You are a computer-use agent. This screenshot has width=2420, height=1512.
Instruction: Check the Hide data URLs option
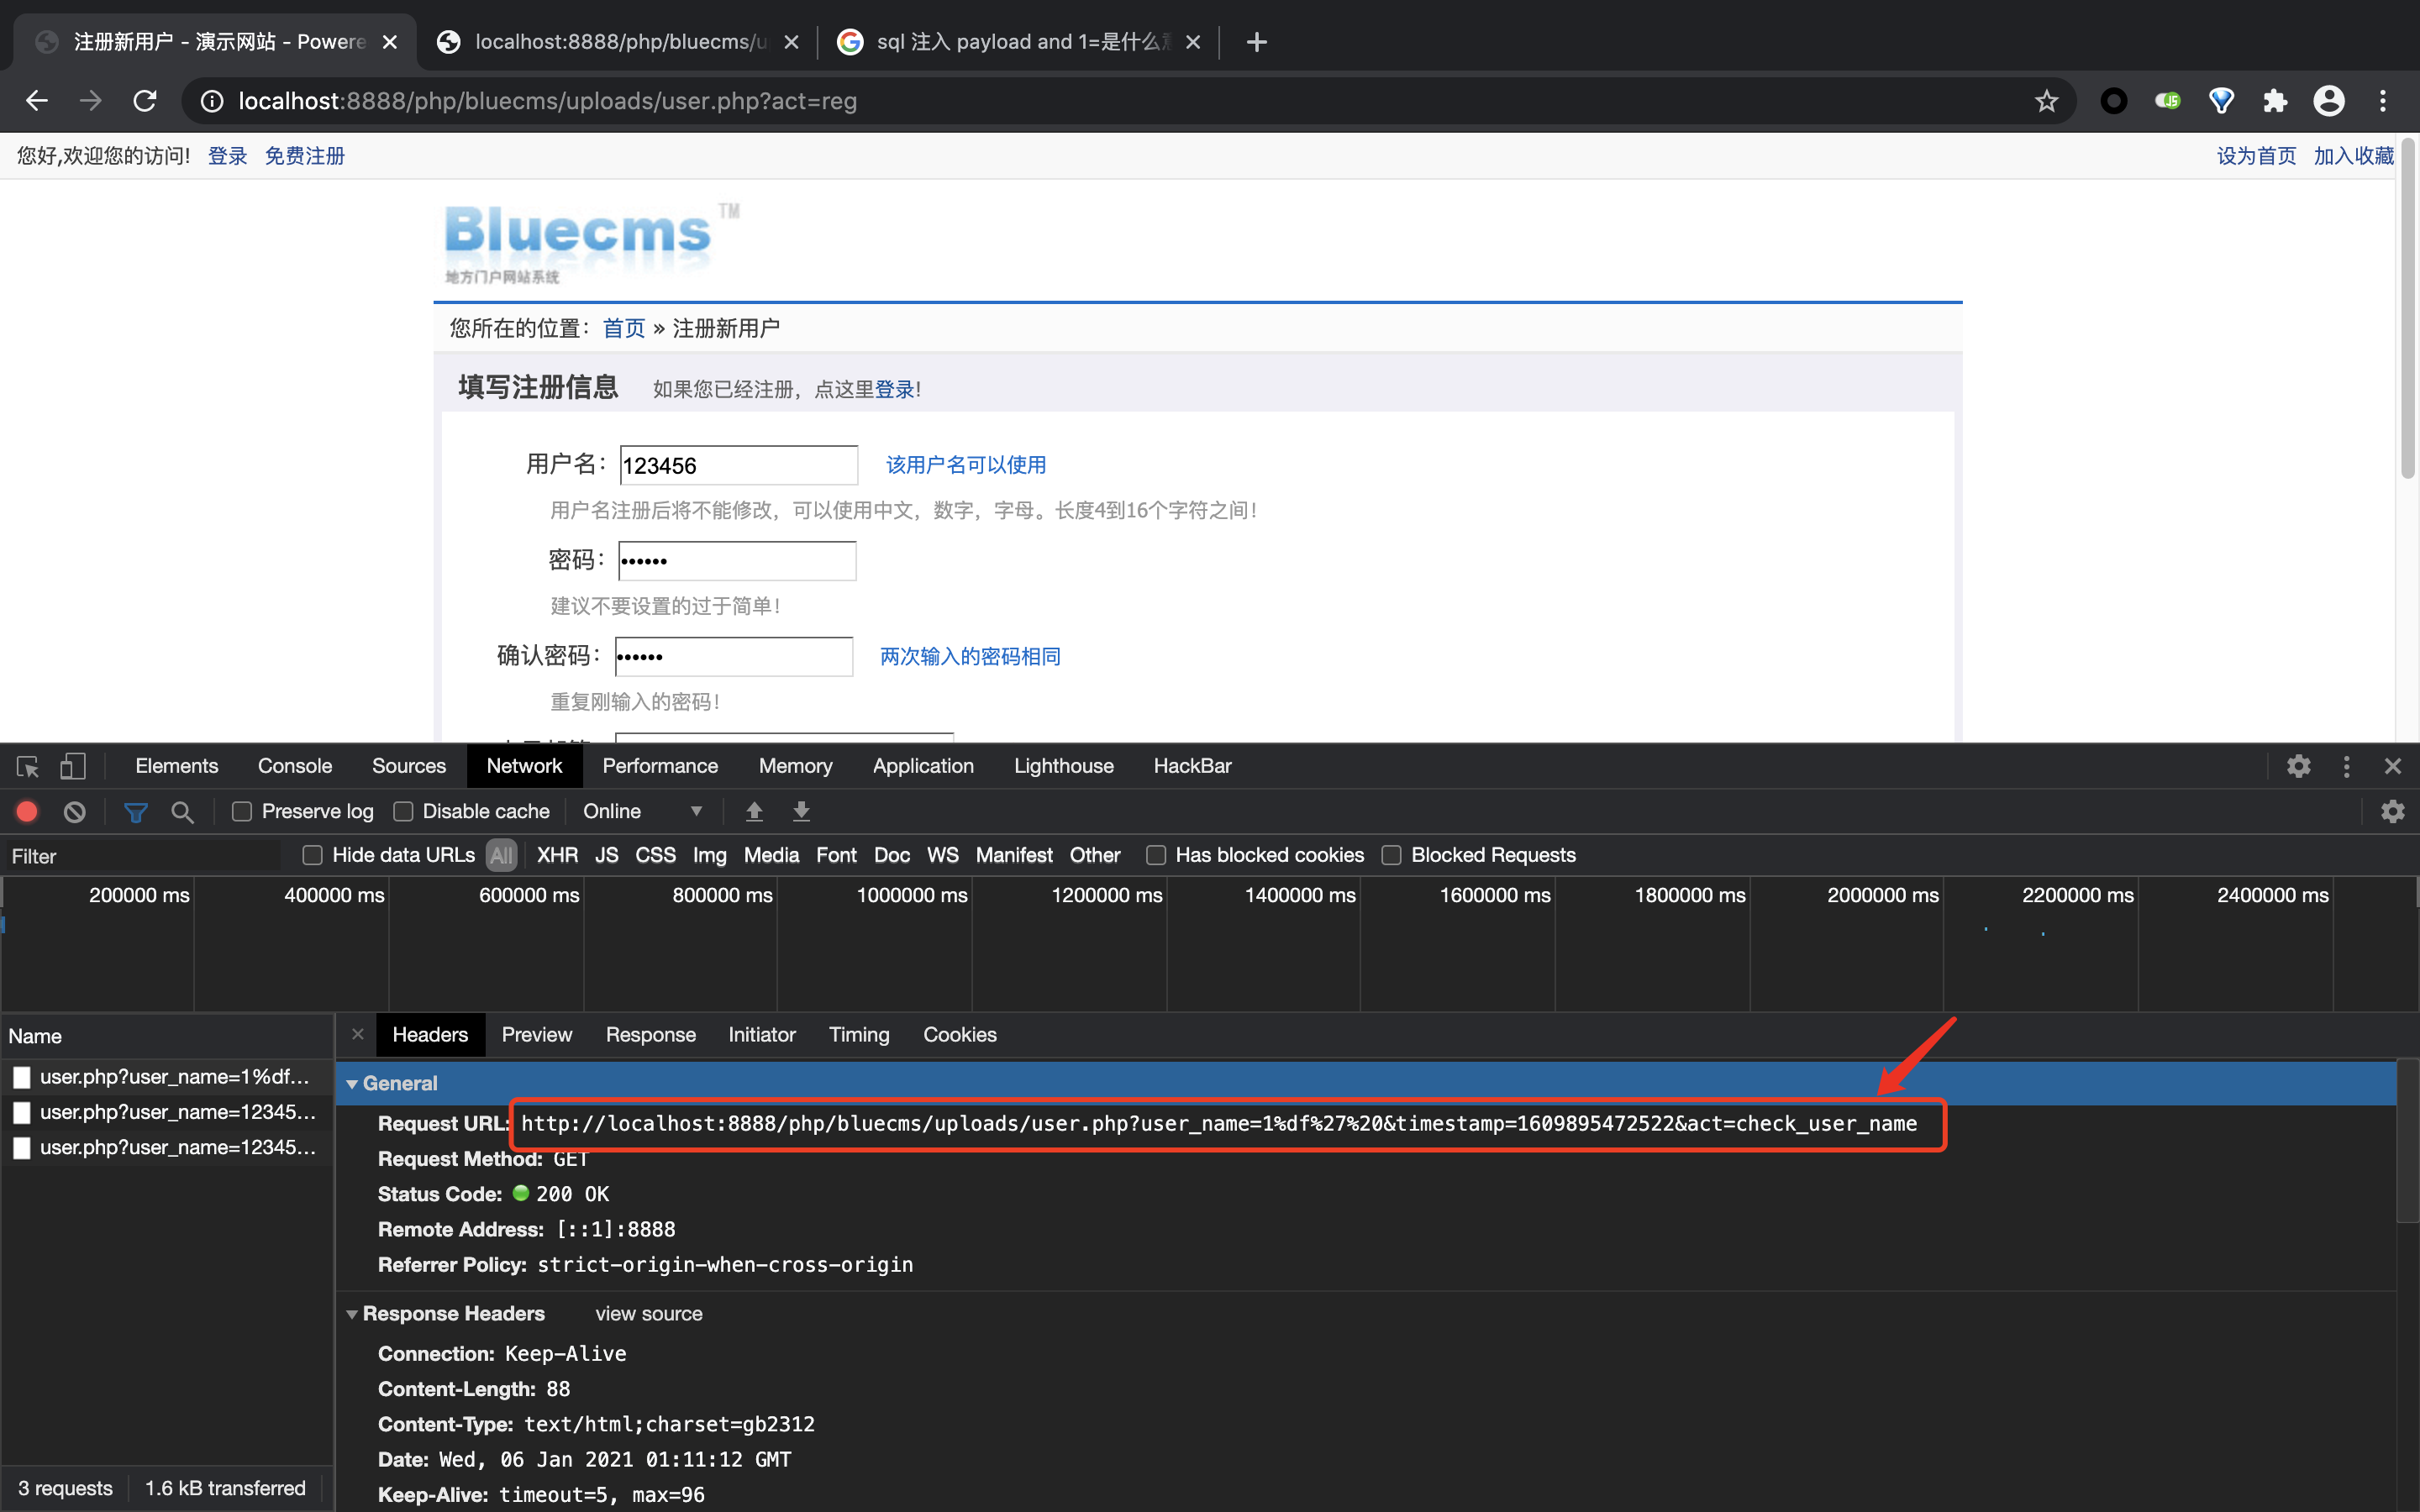312,855
